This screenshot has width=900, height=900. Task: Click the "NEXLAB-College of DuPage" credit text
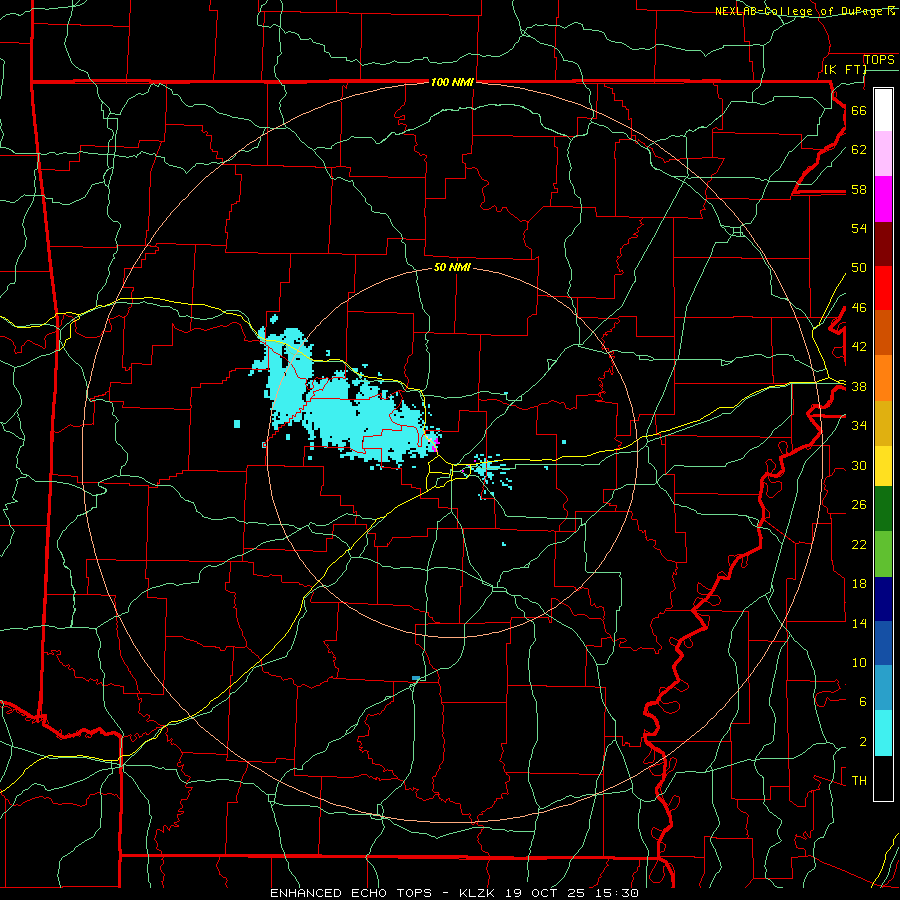click(x=800, y=11)
